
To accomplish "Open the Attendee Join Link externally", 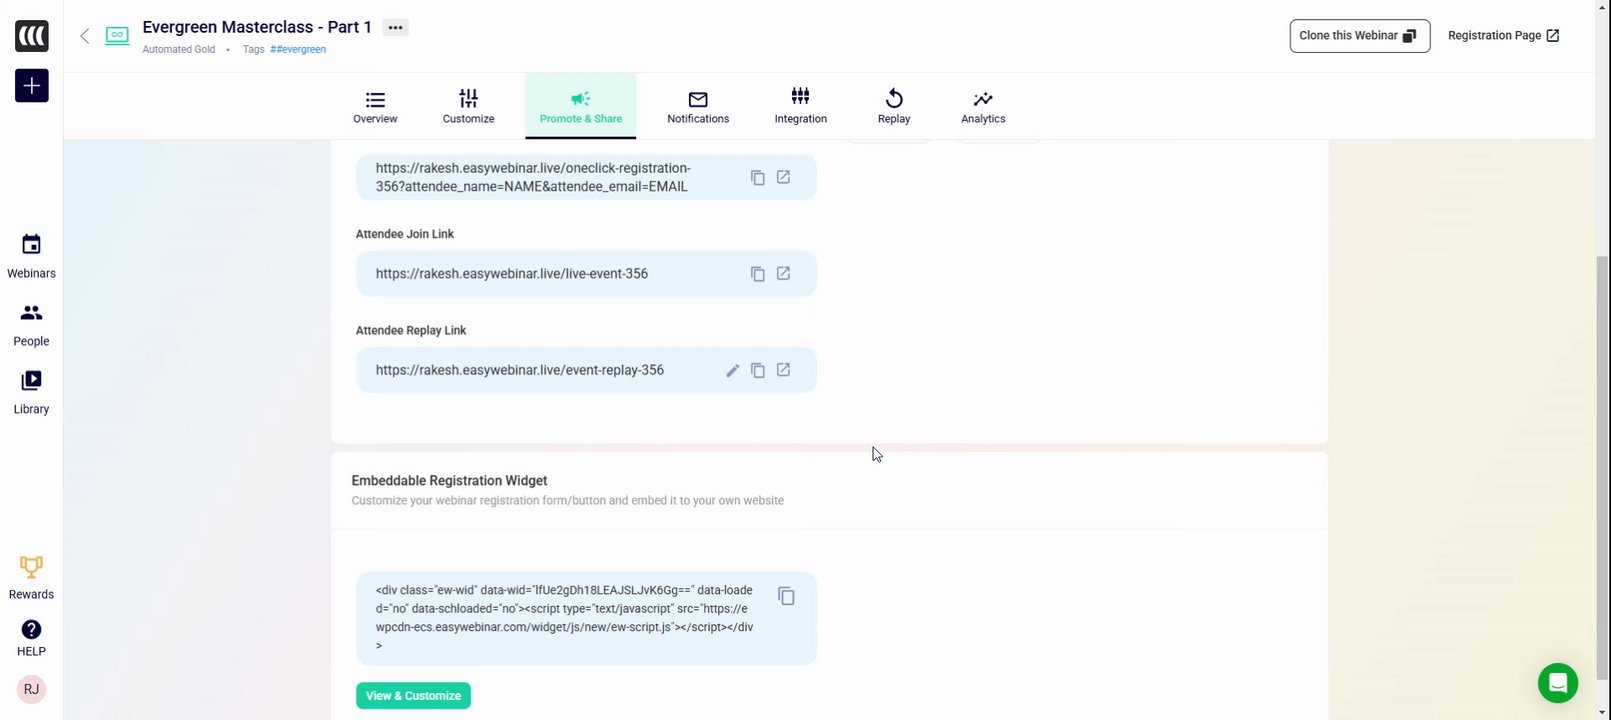I will (784, 274).
